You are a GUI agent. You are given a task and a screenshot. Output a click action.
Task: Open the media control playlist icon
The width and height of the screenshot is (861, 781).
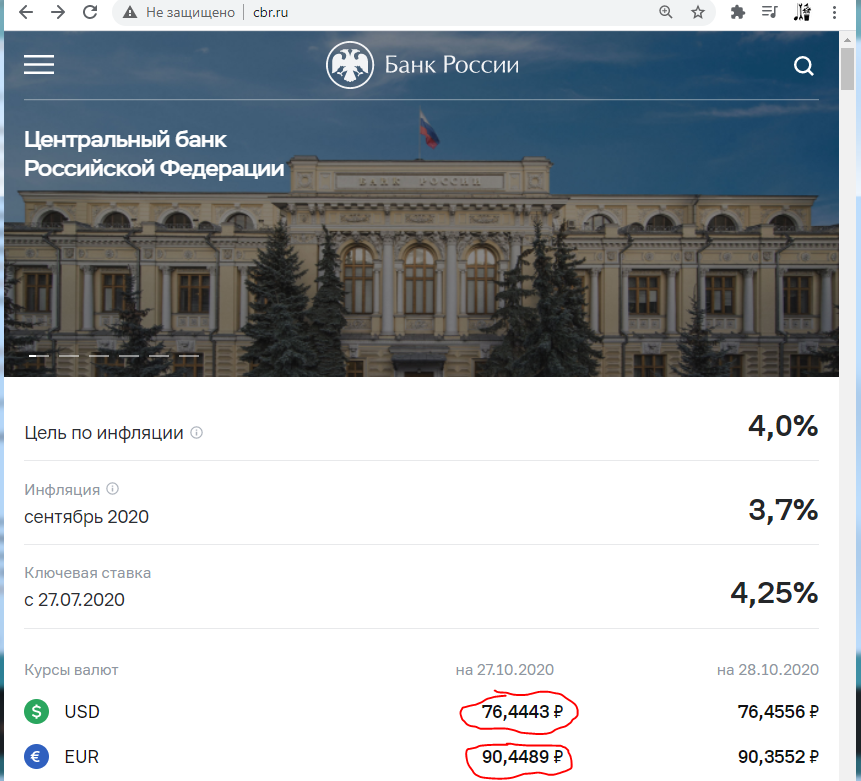click(770, 12)
